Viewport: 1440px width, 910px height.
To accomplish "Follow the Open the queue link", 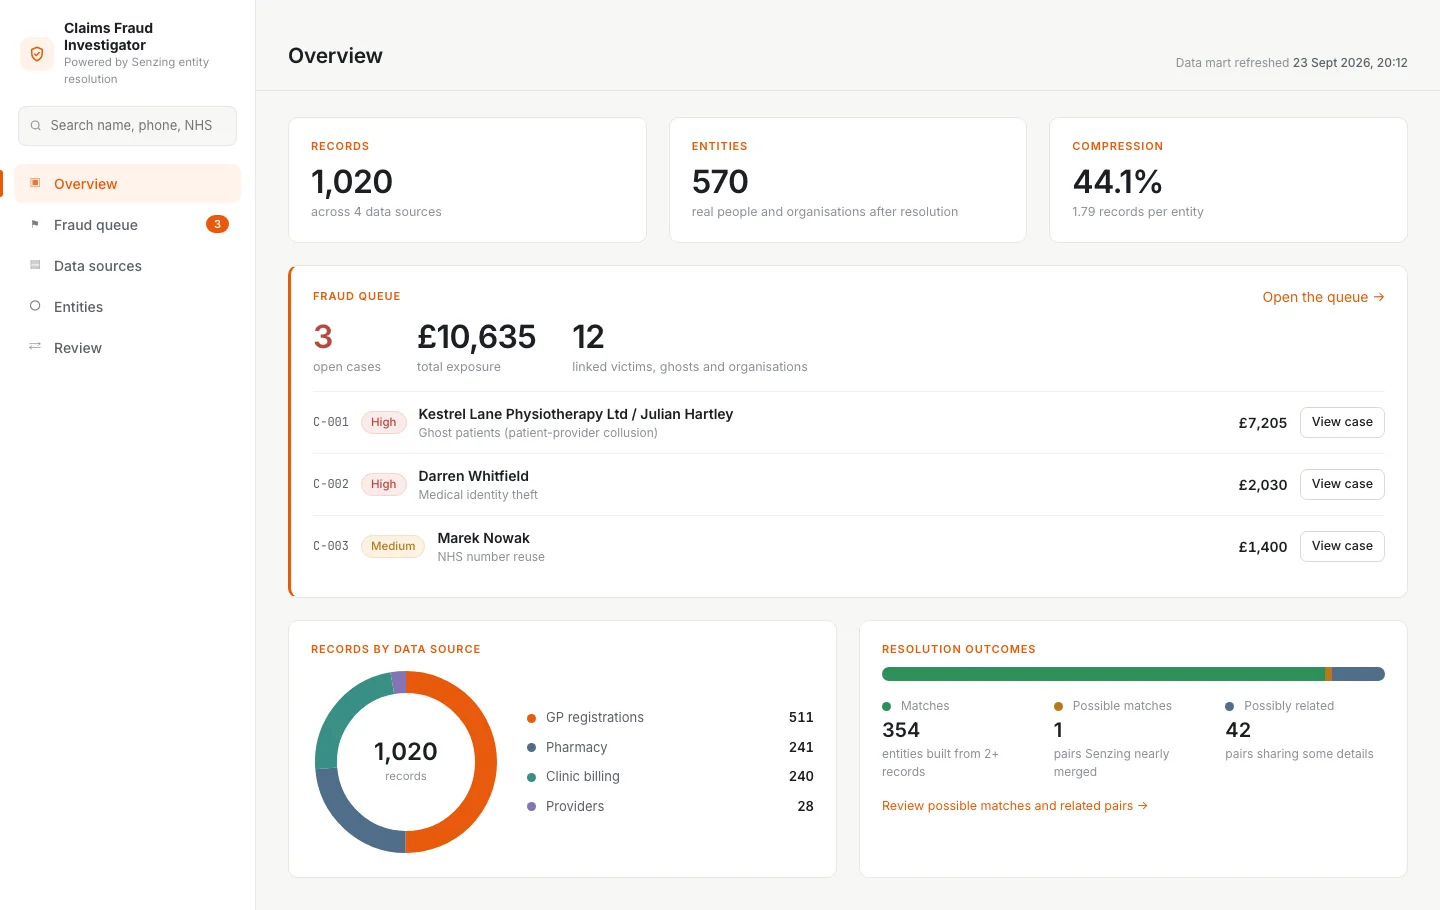I will (1323, 297).
